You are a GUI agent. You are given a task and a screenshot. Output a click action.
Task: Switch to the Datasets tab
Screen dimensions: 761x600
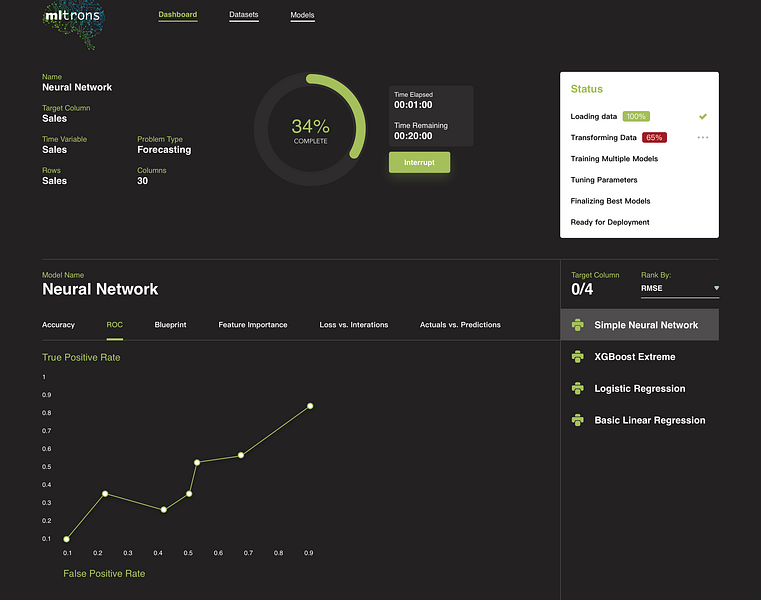pos(244,15)
